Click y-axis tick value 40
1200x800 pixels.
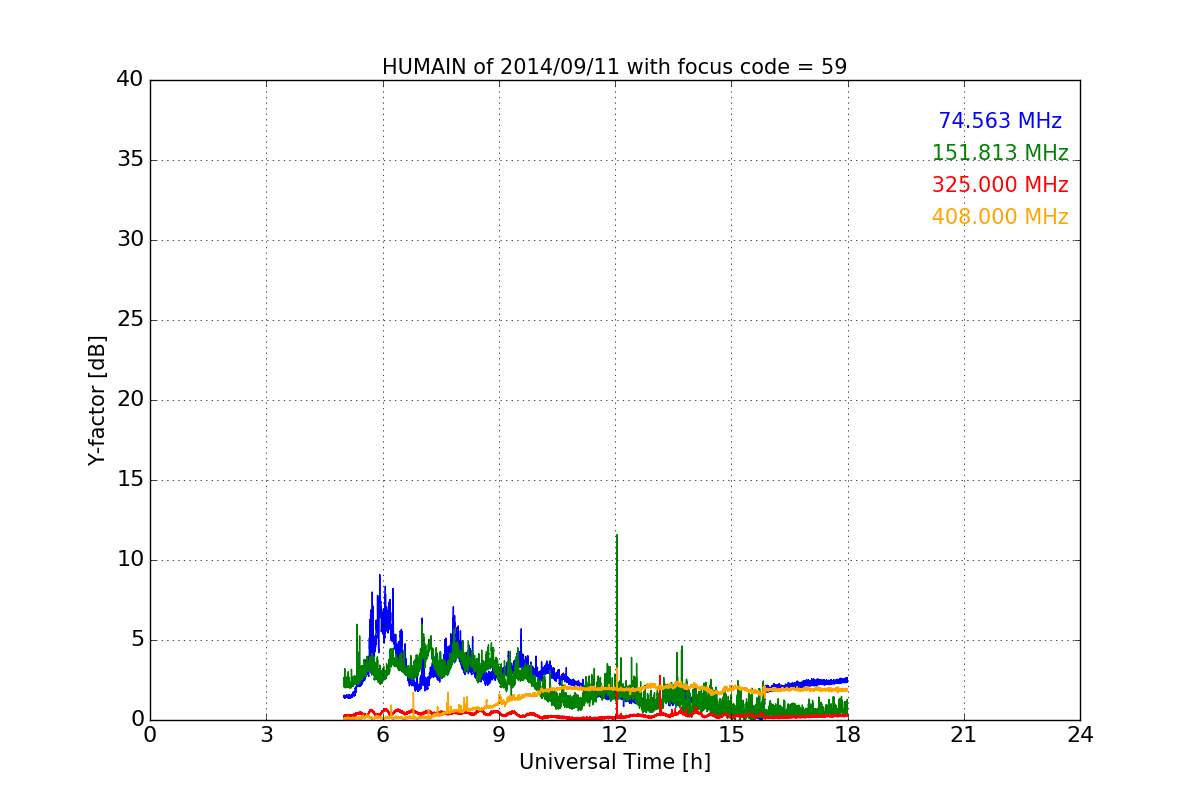click(130, 80)
